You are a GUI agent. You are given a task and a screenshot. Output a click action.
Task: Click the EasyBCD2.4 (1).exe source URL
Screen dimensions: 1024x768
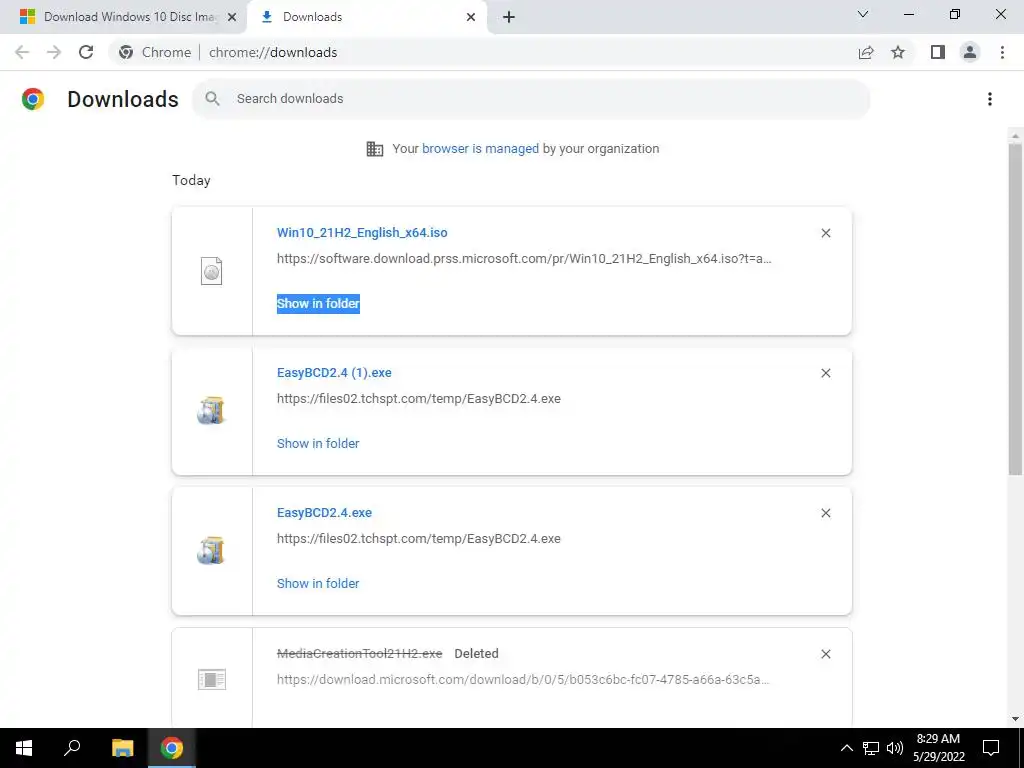coord(419,398)
